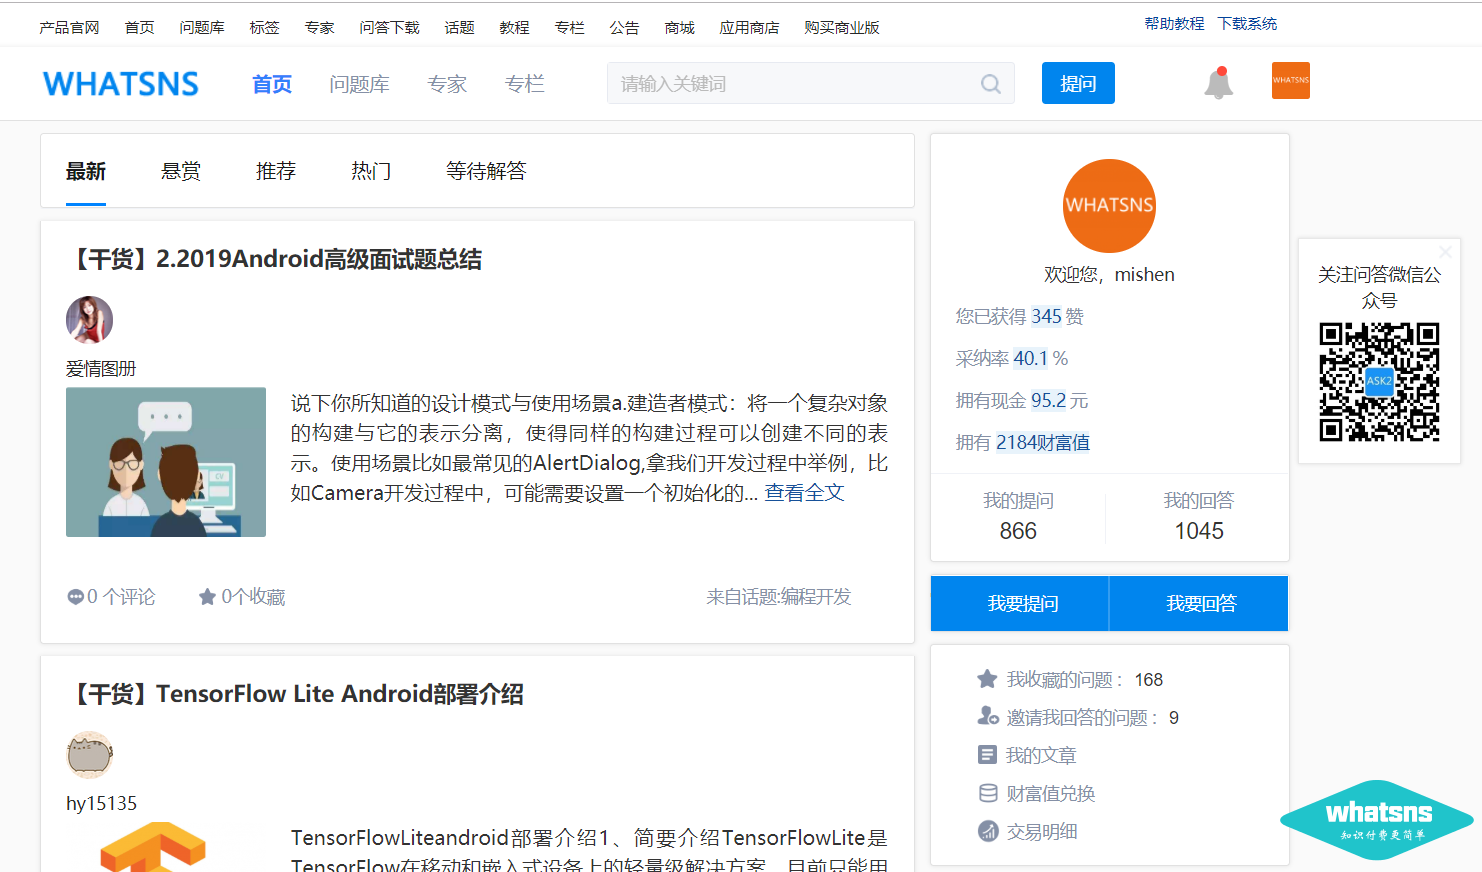Select the 热门 tab
Image resolution: width=1482 pixels, height=872 pixels.
click(x=371, y=171)
